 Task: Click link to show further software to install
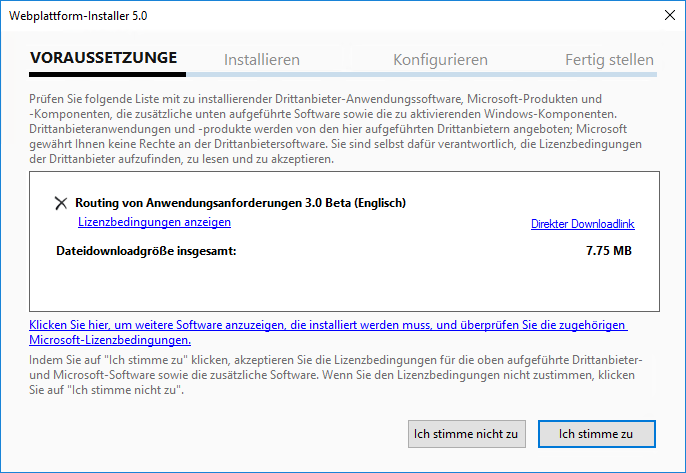pos(328,333)
